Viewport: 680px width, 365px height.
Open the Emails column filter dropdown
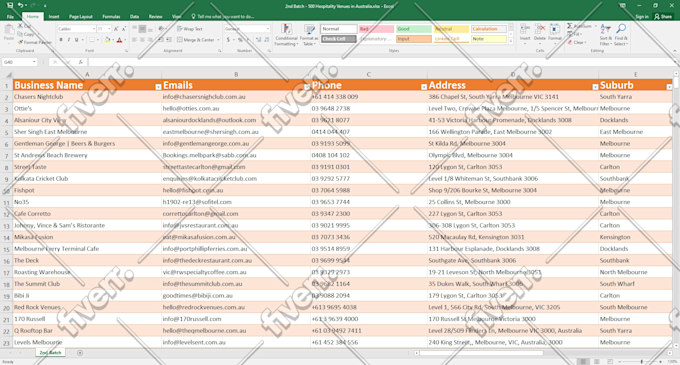(x=307, y=87)
